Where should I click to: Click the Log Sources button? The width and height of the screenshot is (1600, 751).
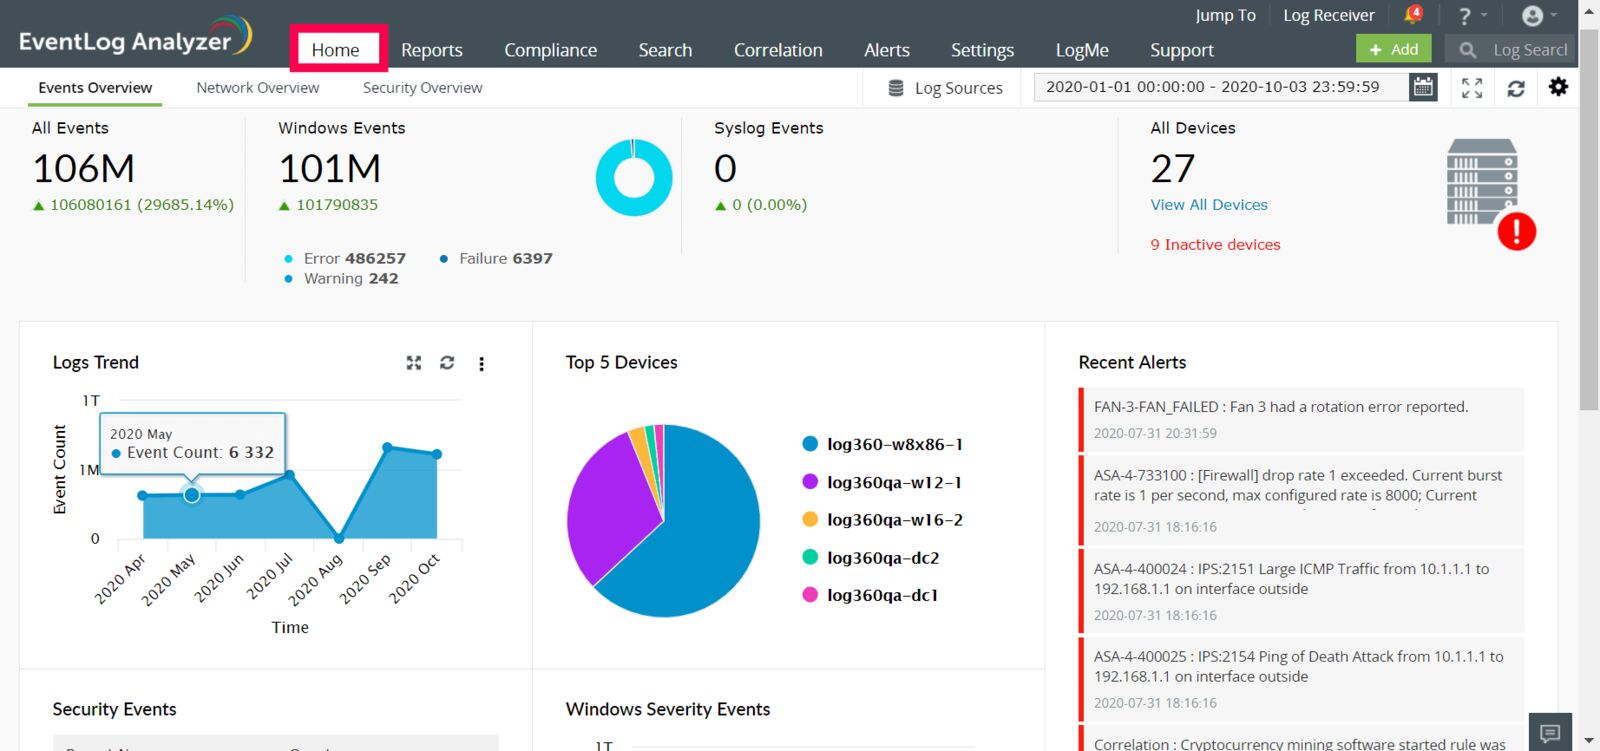coord(945,88)
